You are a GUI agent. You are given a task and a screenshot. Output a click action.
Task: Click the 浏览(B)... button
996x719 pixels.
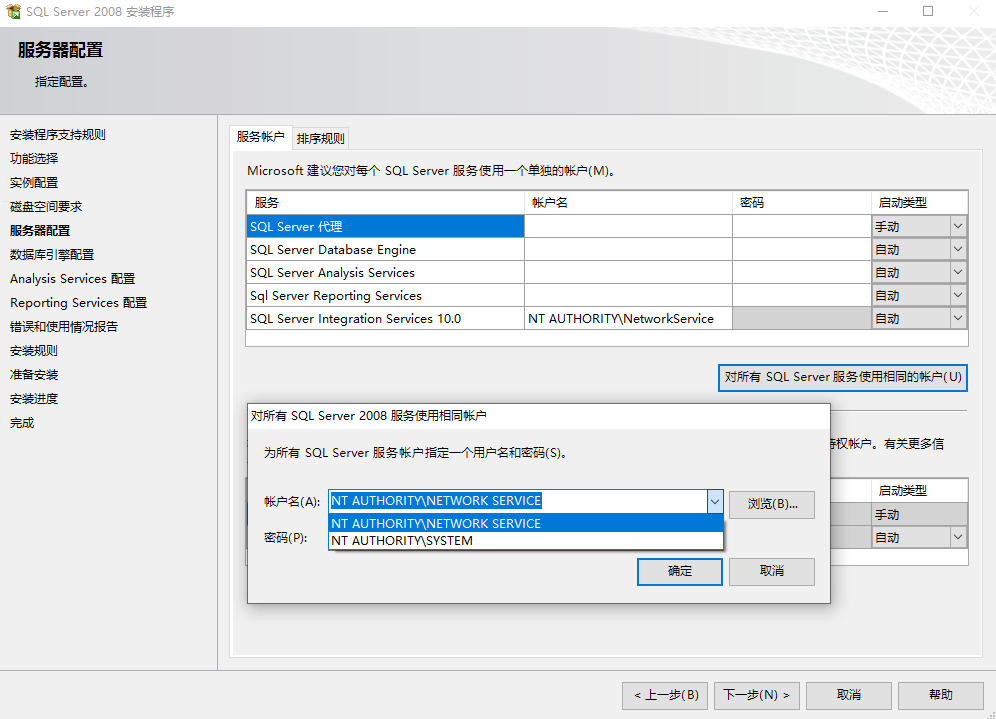[772, 504]
